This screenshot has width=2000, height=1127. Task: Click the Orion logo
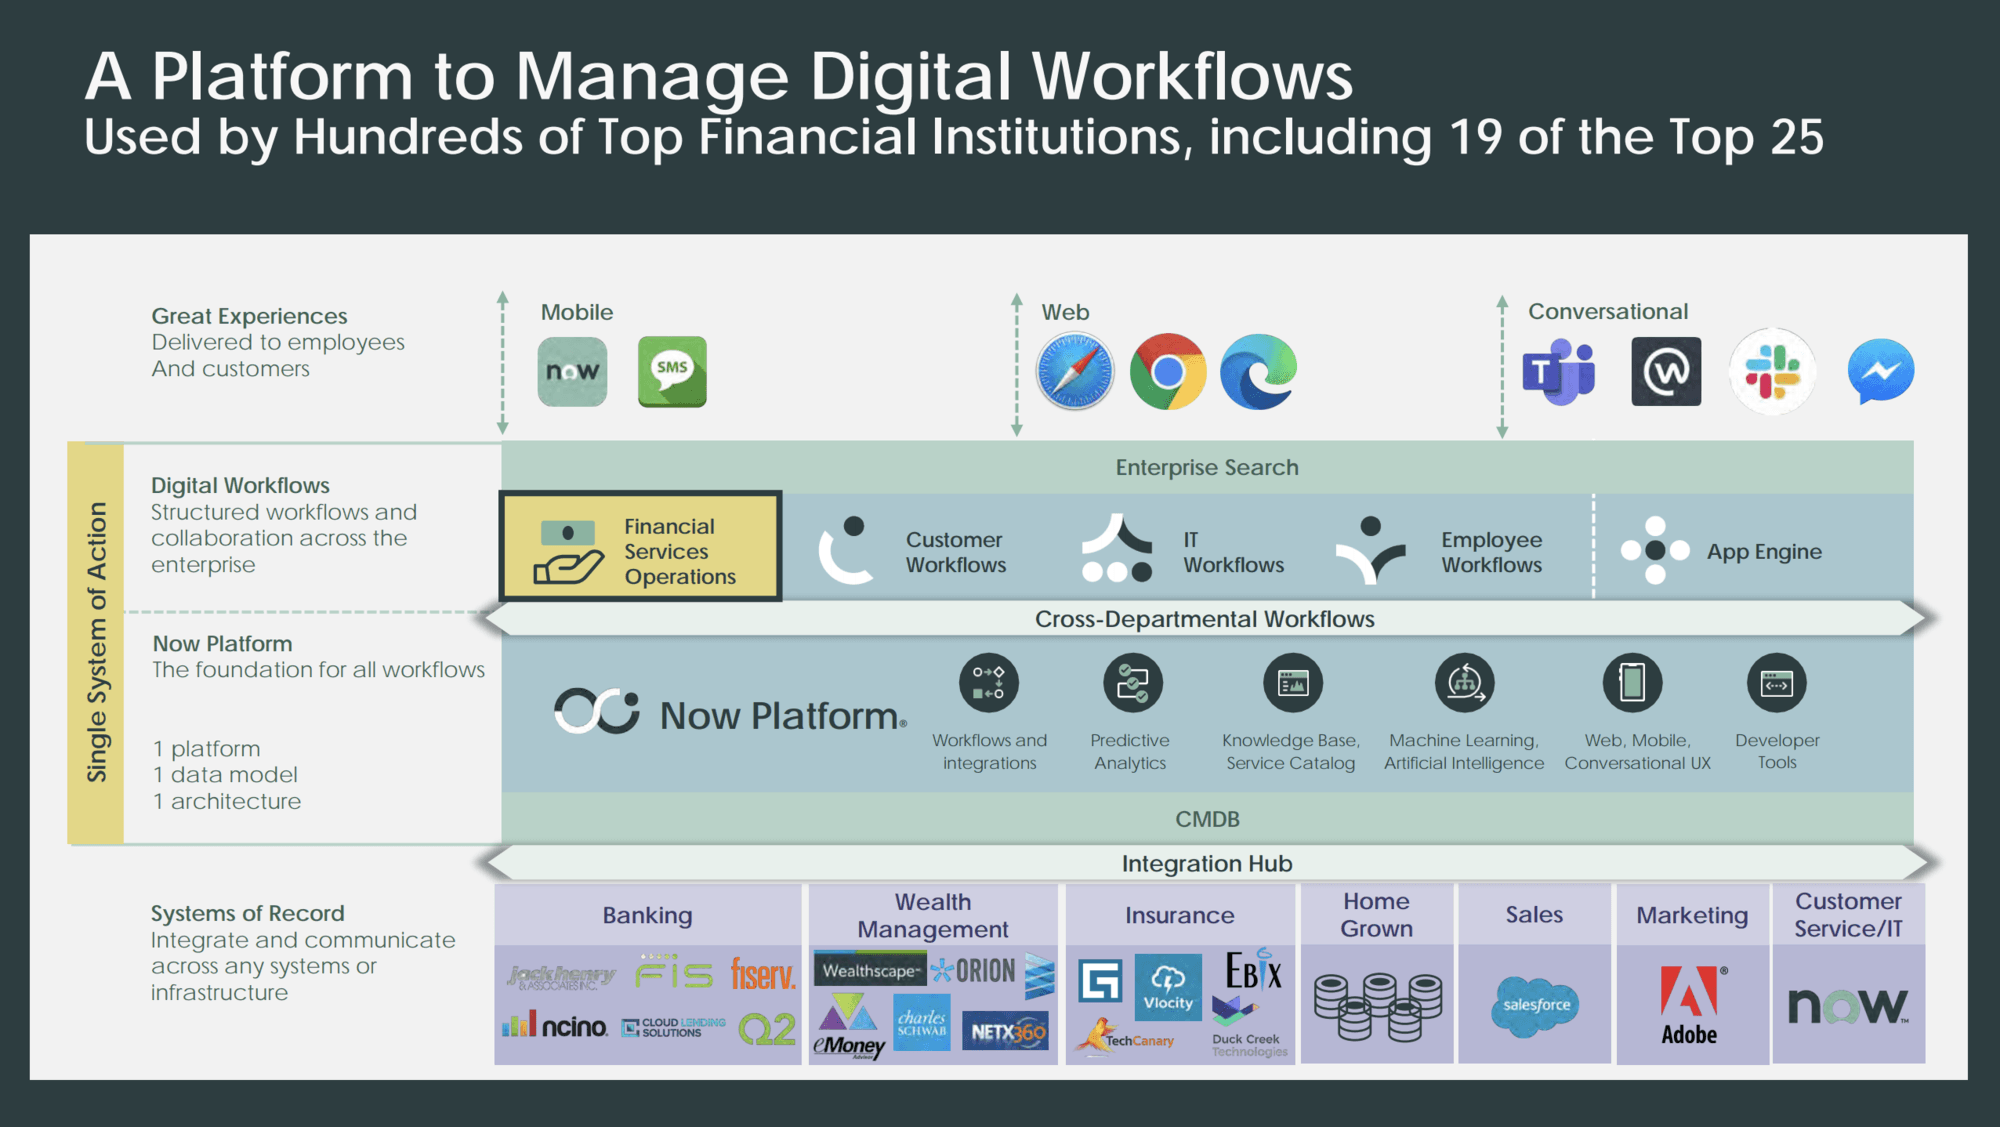click(x=973, y=970)
